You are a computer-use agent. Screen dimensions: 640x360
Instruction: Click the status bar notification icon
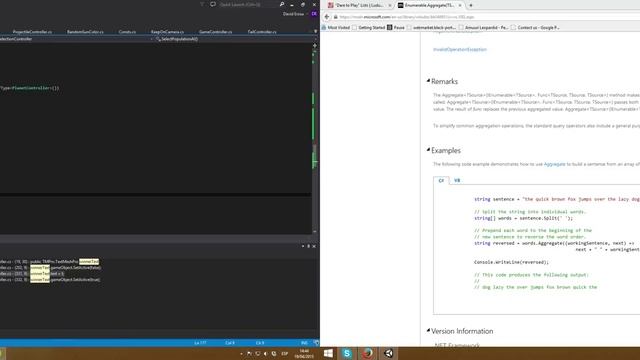coord(316,343)
